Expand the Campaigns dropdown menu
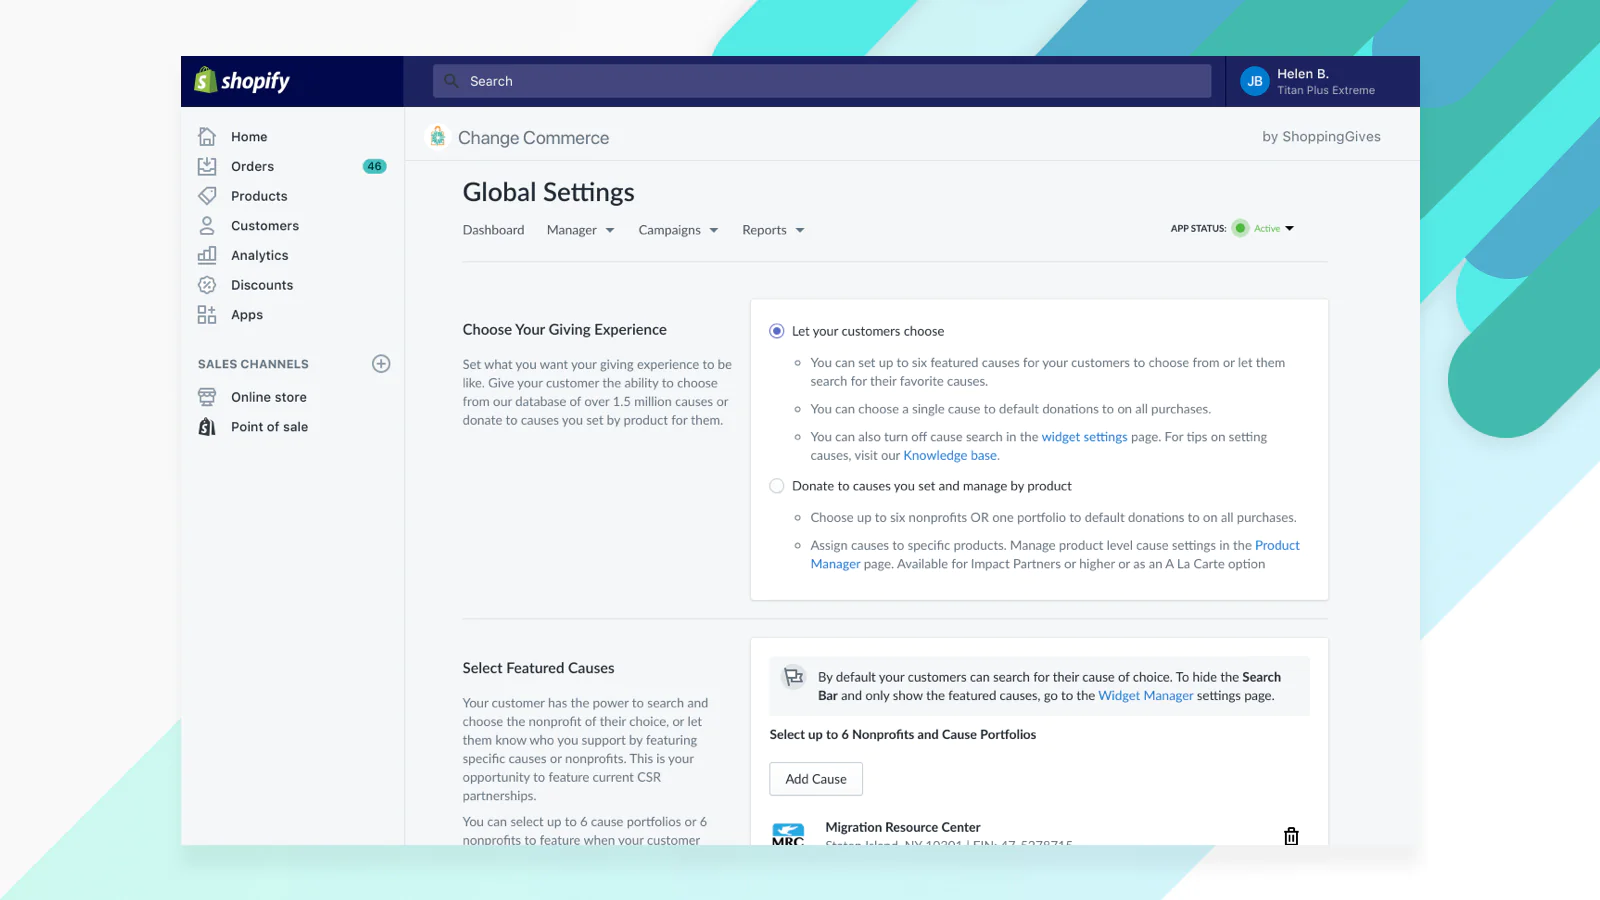The image size is (1600, 900). [678, 230]
